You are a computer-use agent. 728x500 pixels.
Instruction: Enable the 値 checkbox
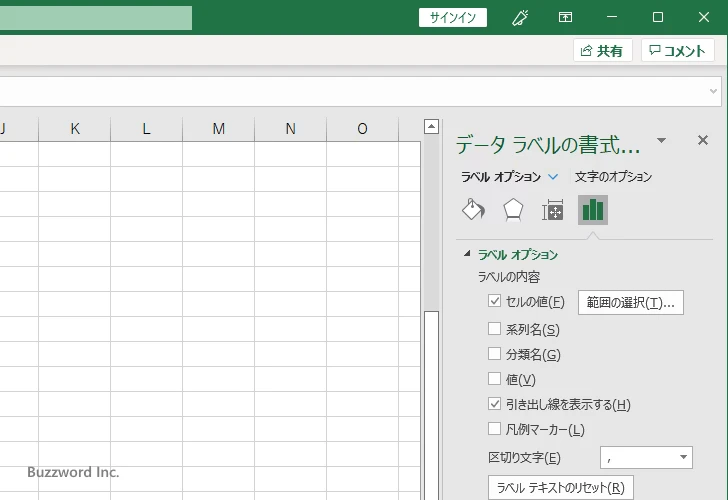pyautogui.click(x=494, y=379)
